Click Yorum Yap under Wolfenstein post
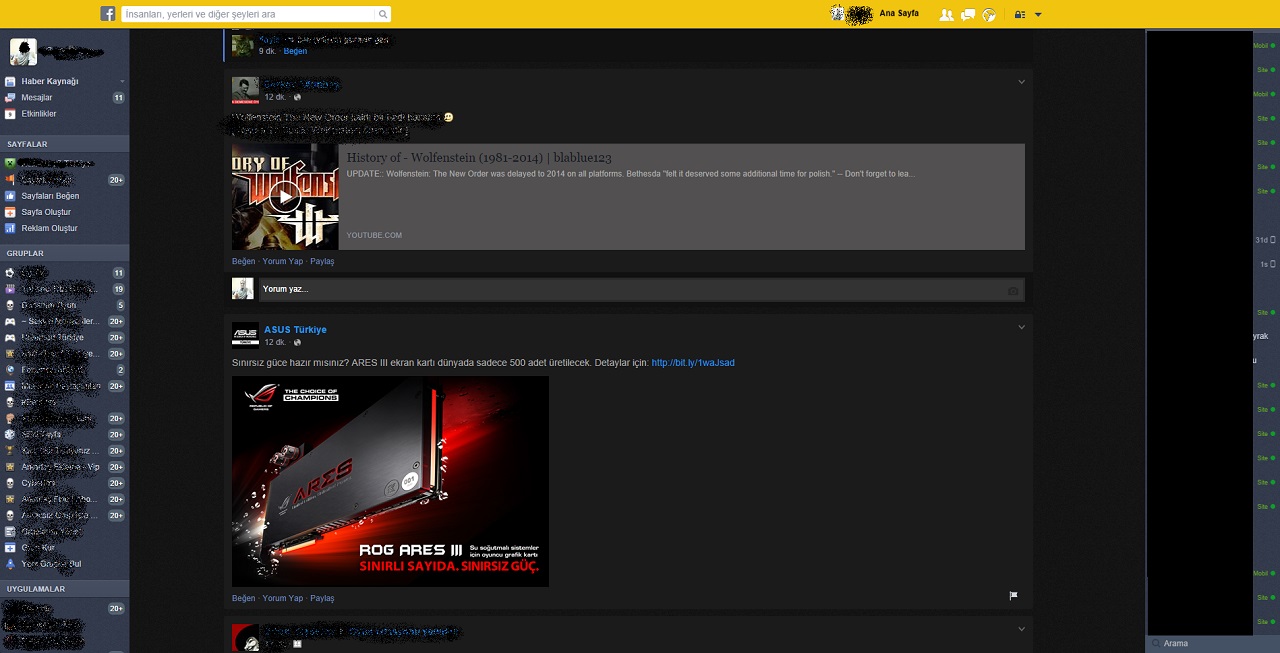1280x653 pixels. [x=282, y=261]
